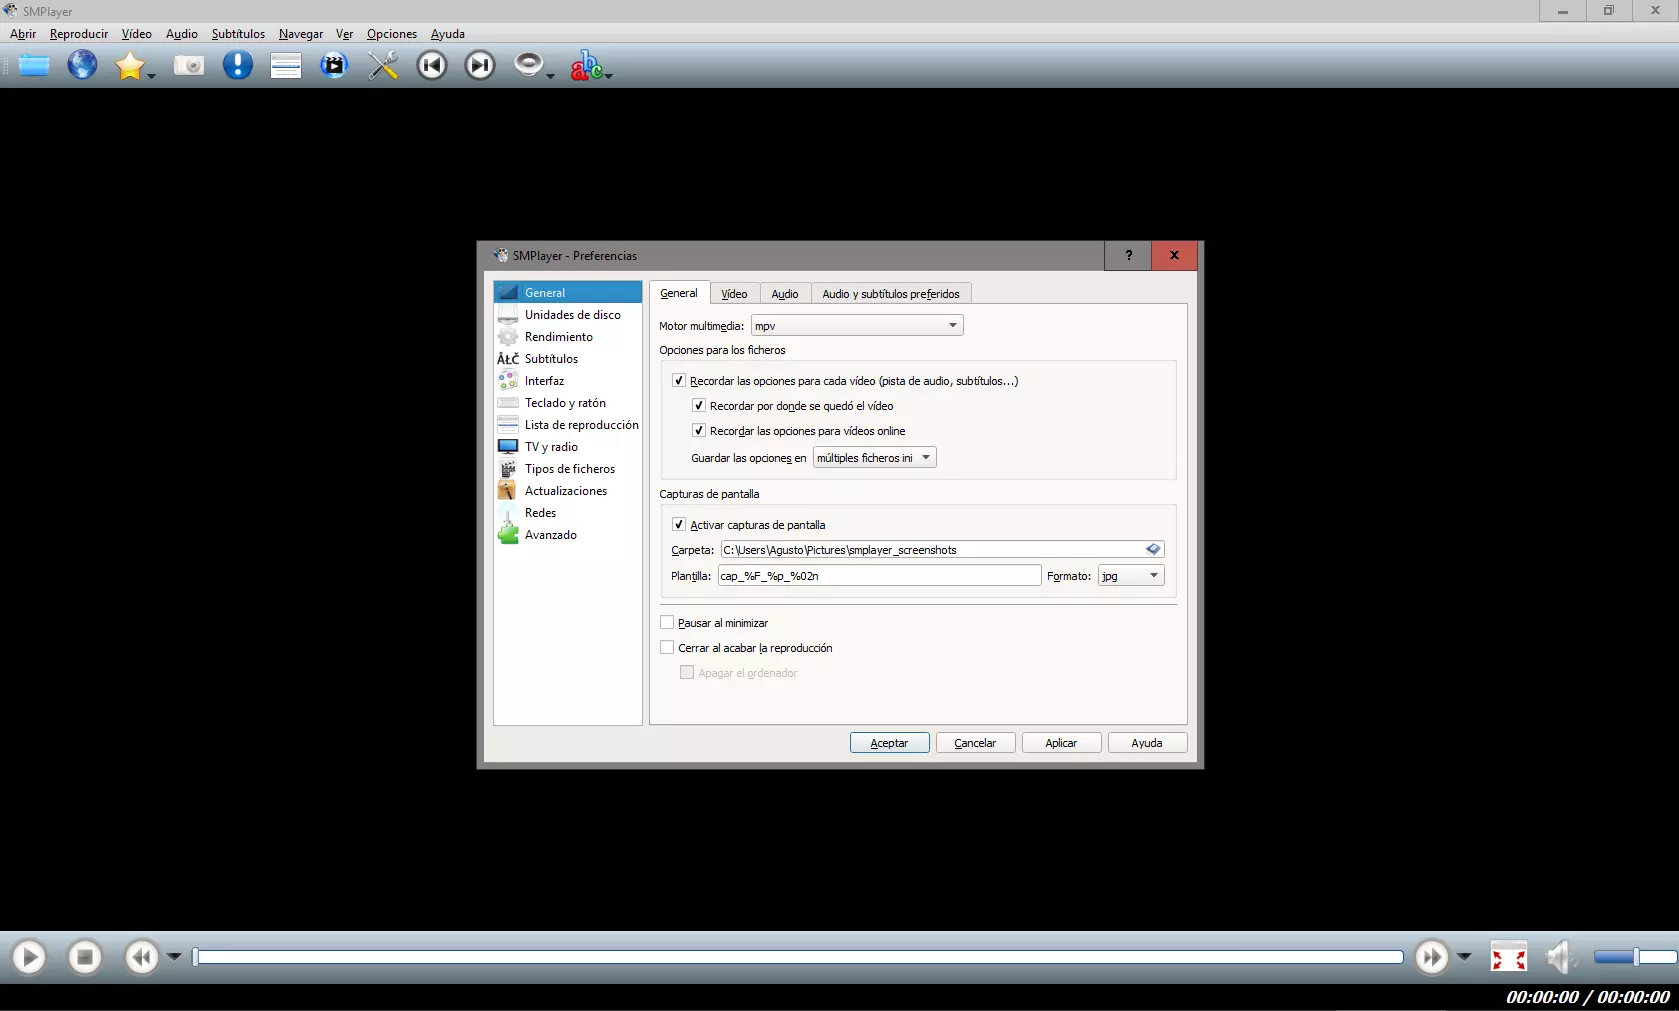1679x1011 pixels.
Task: Switch to the Vídeo preferences tab
Action: click(x=734, y=294)
